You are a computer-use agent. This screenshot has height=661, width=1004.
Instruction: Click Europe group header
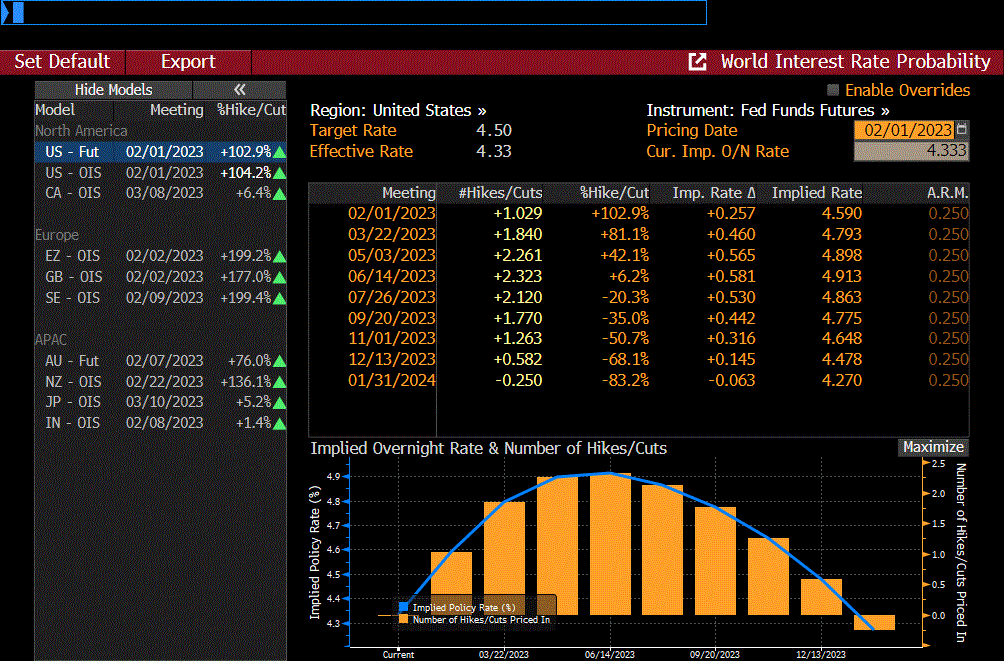click(x=57, y=235)
